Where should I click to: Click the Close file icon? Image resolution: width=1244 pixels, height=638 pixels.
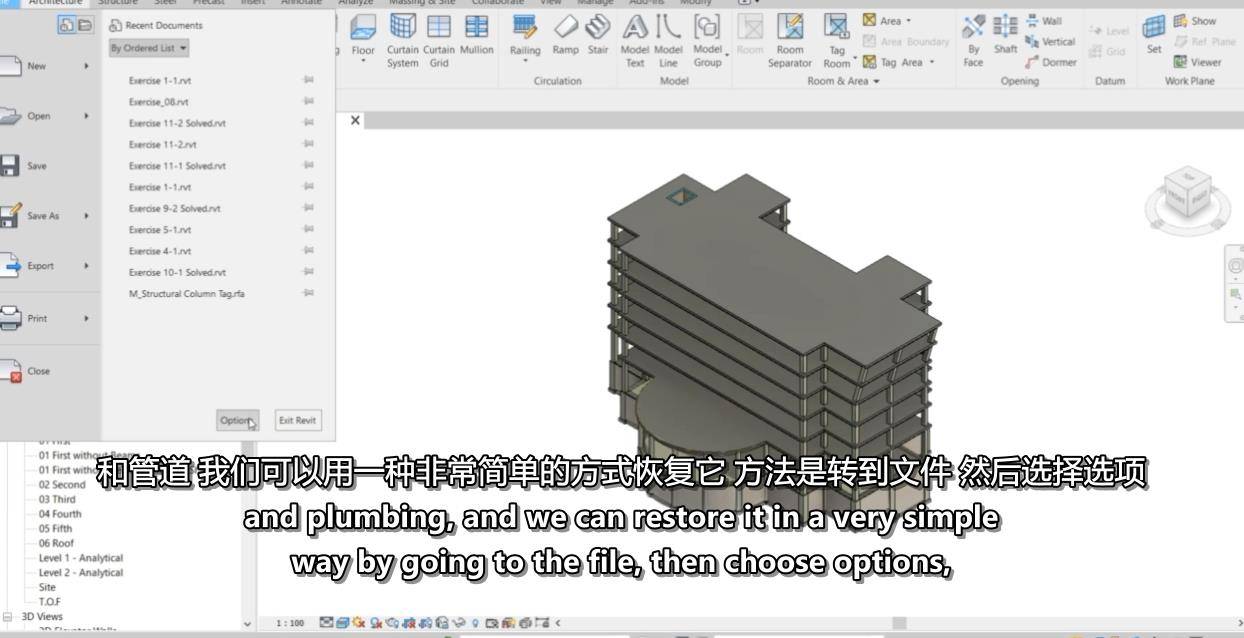10,372
